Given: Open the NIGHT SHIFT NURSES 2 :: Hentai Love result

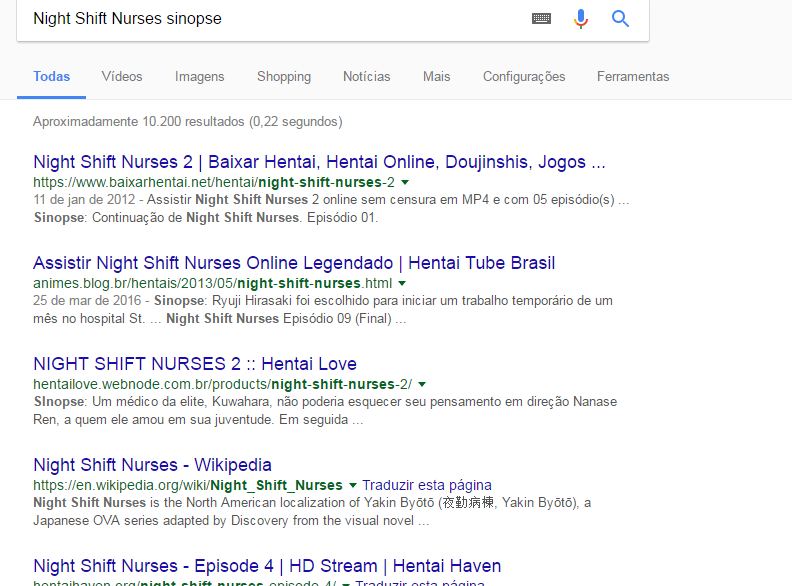Looking at the screenshot, I should coord(195,364).
